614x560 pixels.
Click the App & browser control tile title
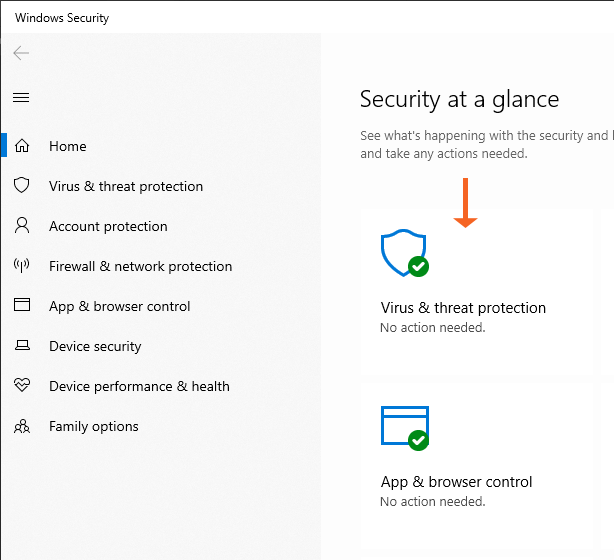(x=456, y=482)
